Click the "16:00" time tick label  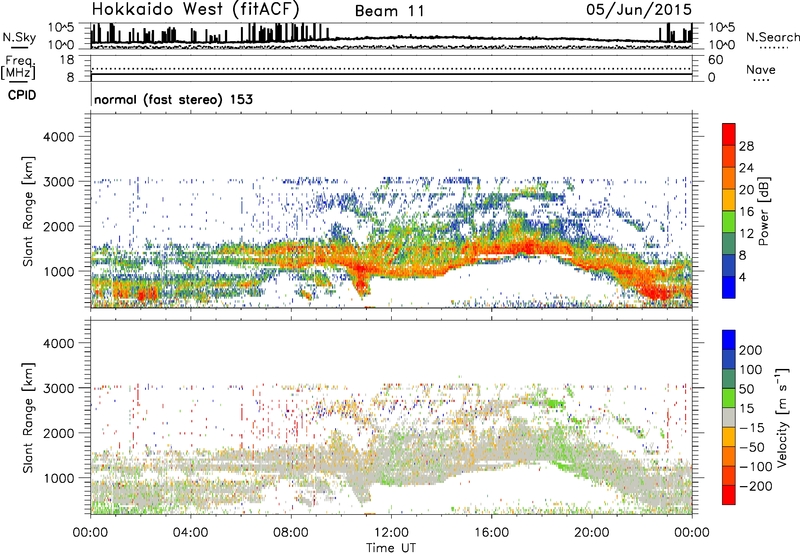tap(491, 533)
